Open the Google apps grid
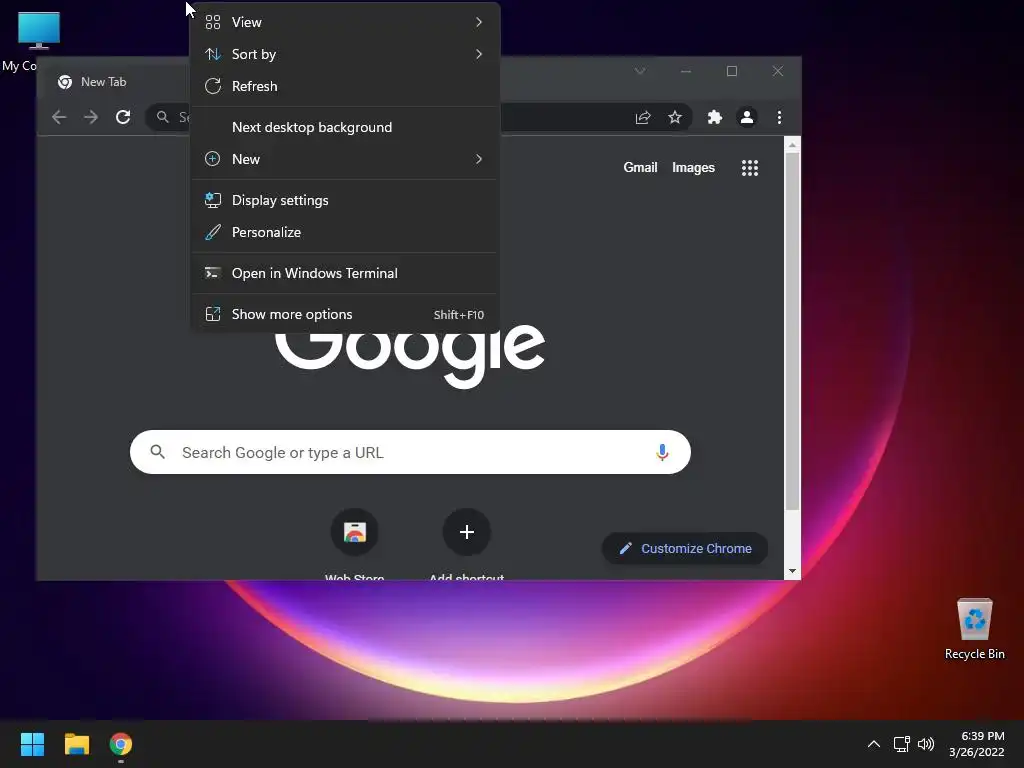The height and width of the screenshot is (768, 1024). tap(750, 168)
